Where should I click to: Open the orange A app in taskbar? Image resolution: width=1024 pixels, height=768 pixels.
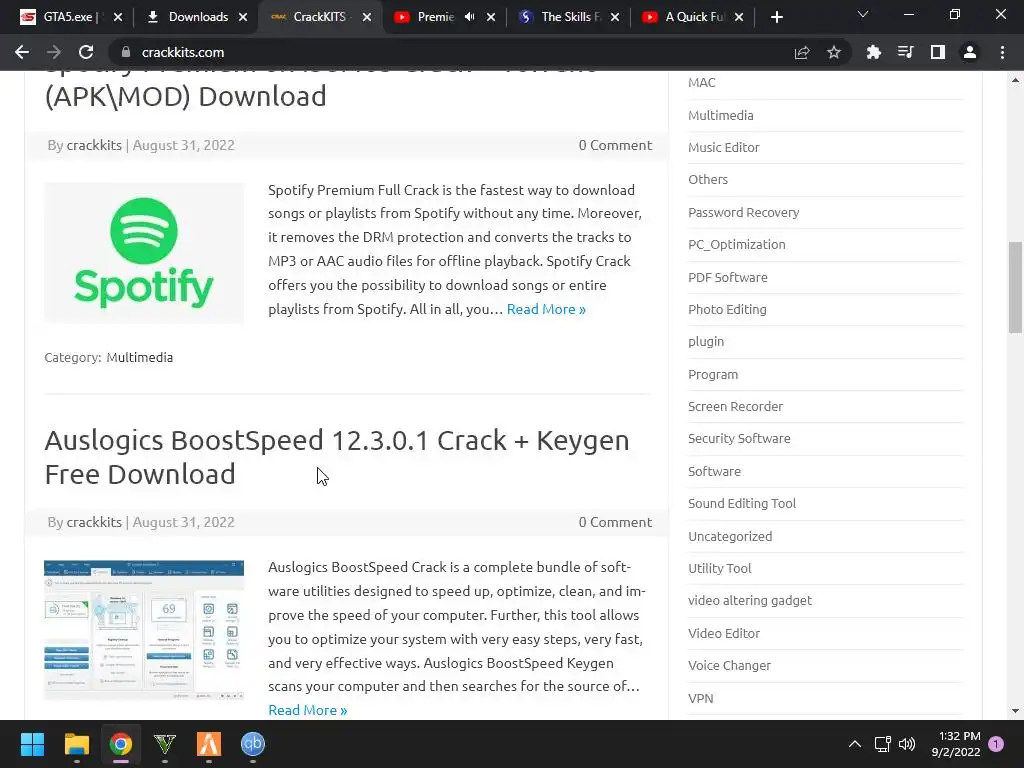pos(209,744)
